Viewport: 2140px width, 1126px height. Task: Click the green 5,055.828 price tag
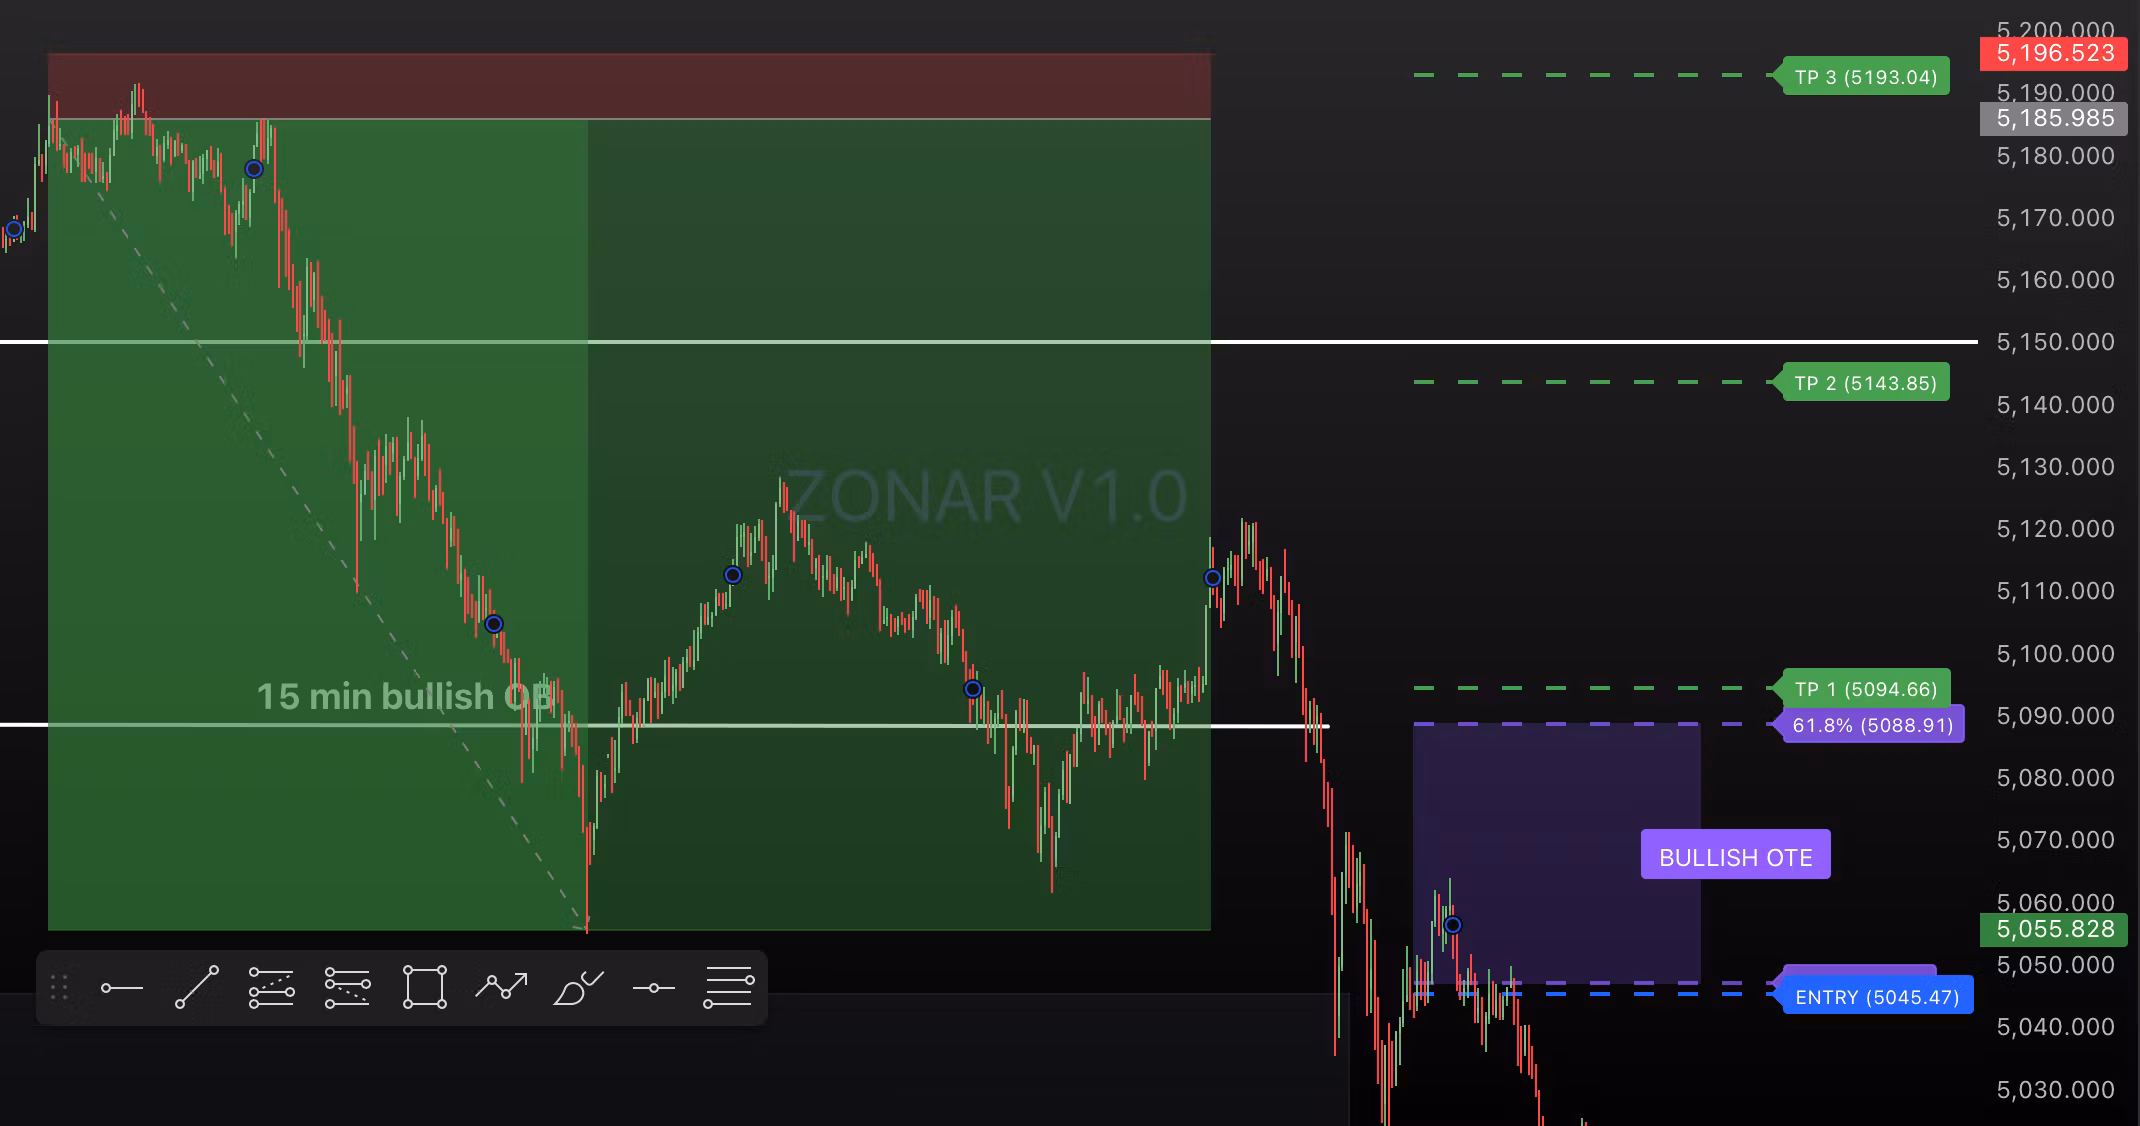2054,929
